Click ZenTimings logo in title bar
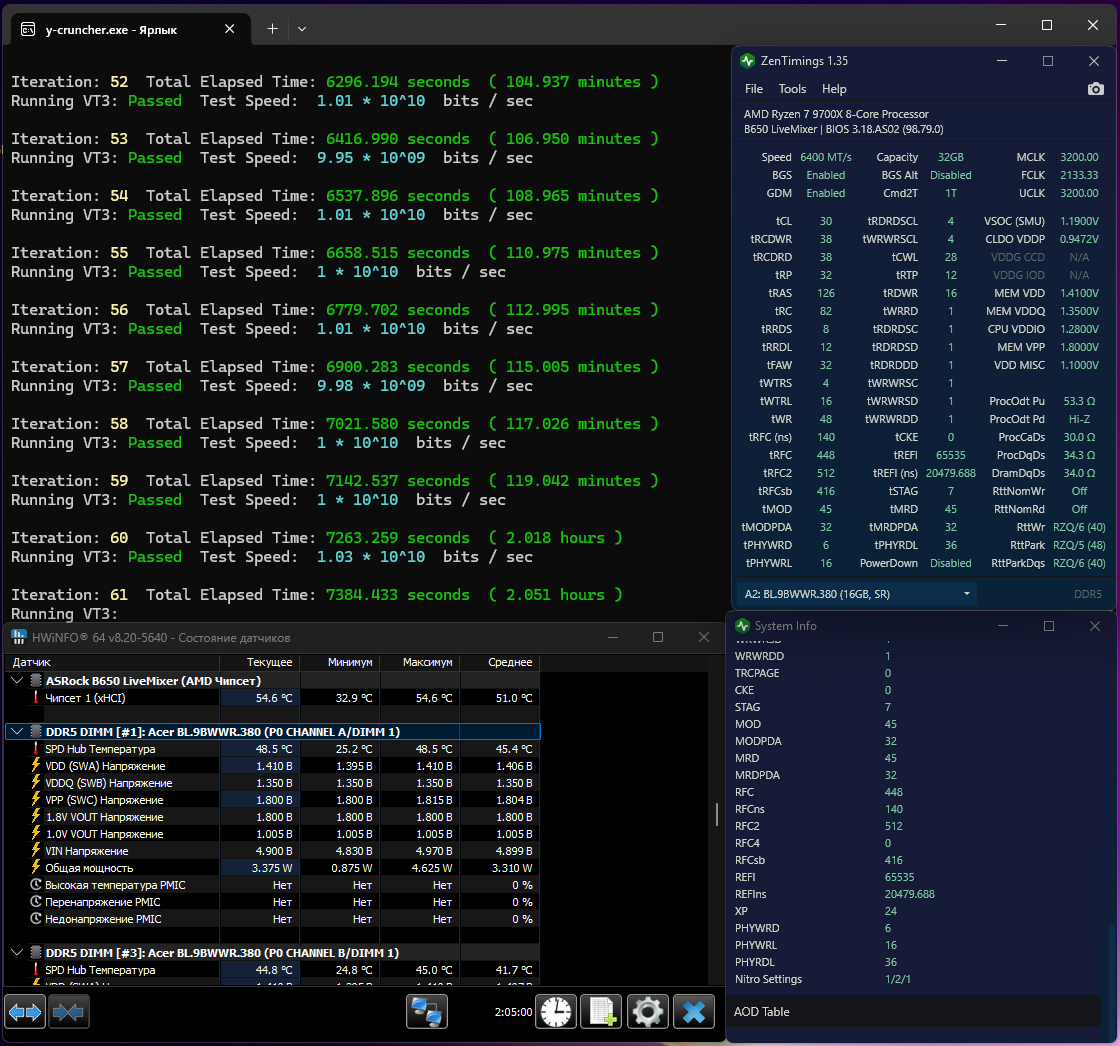 748,61
